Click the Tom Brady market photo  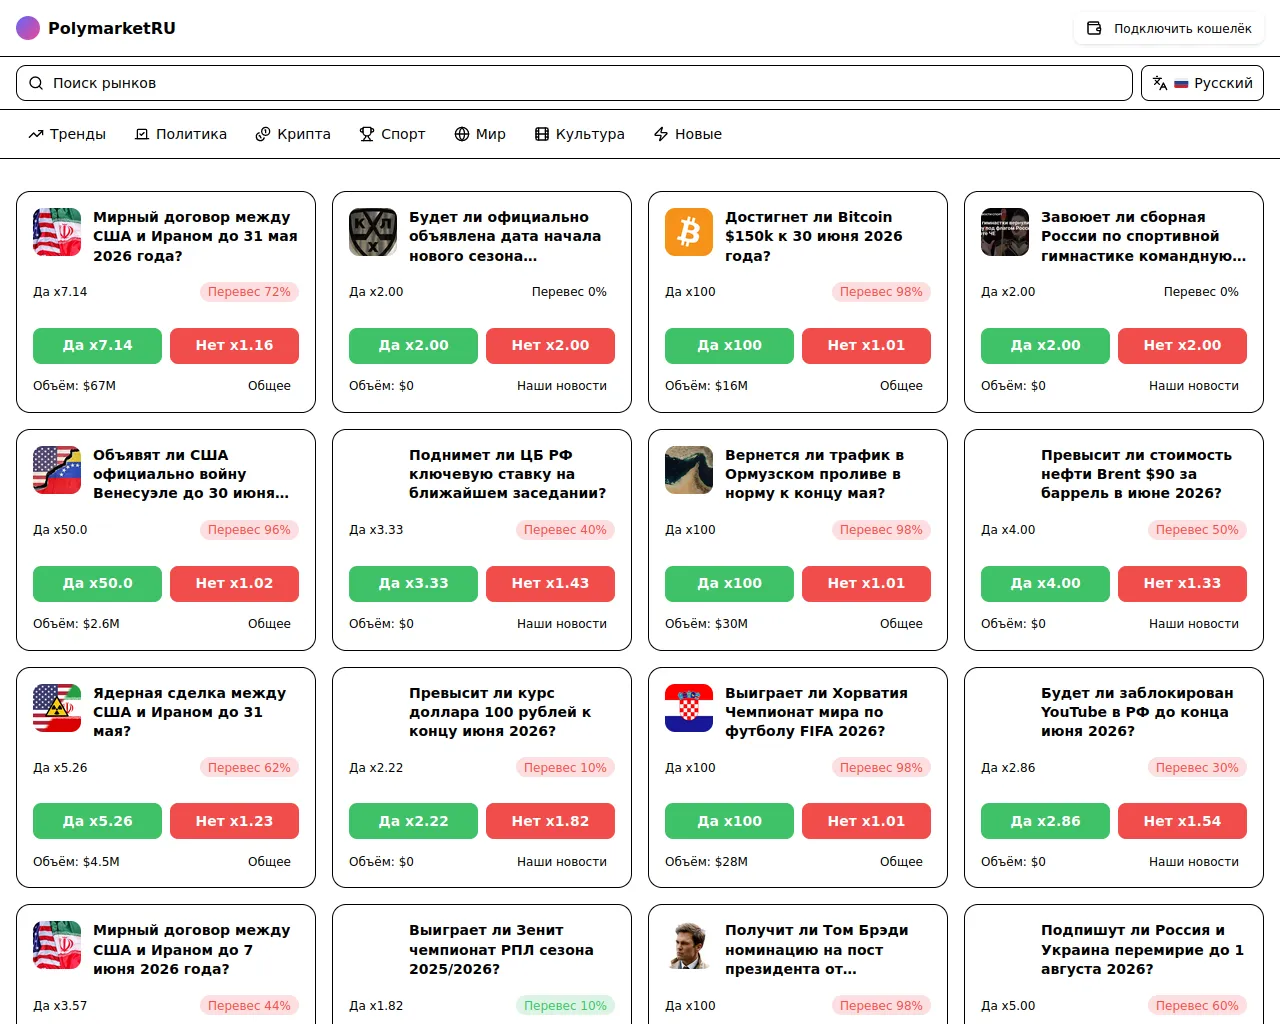tap(689, 946)
